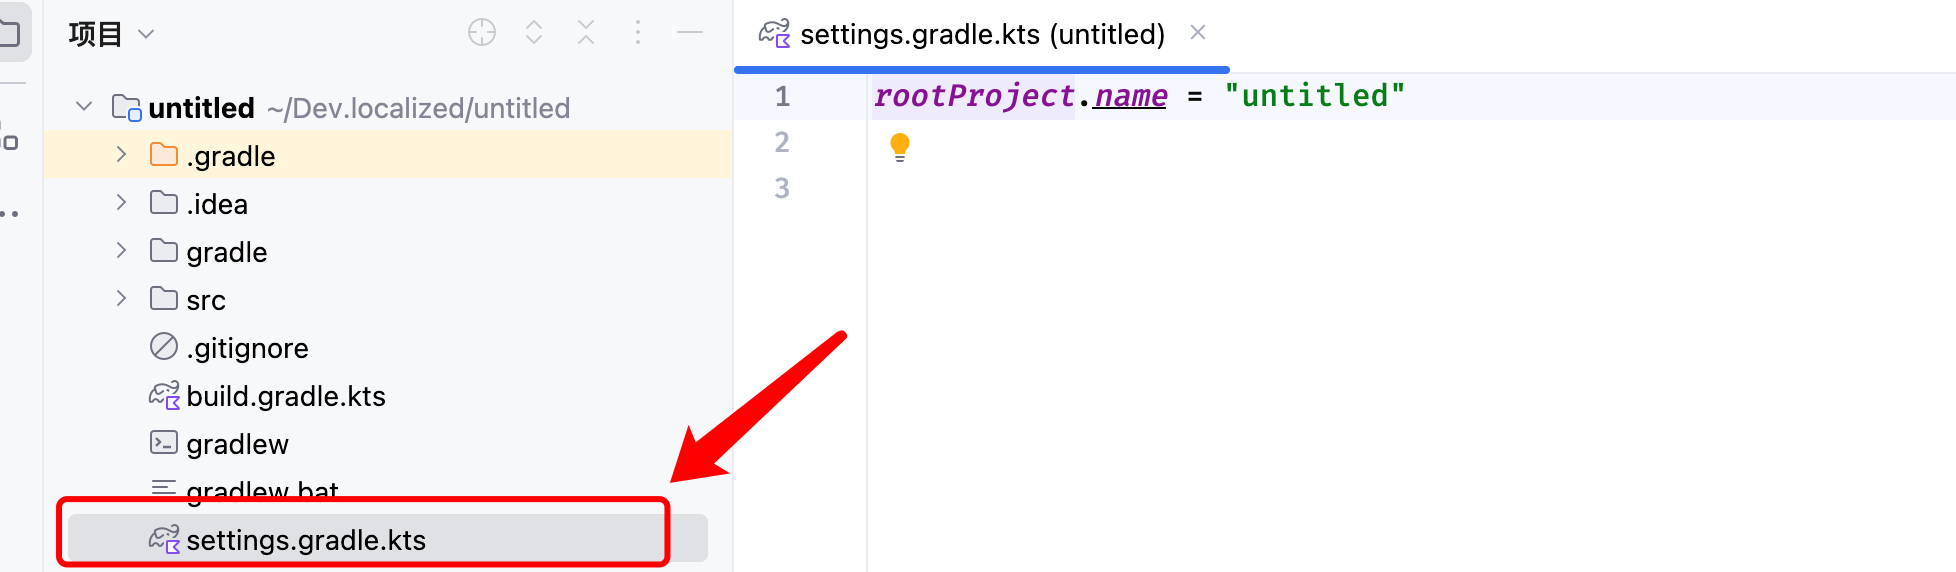Image resolution: width=1956 pixels, height=572 pixels.
Task: Click the collapse all tree icon
Action: [x=586, y=33]
